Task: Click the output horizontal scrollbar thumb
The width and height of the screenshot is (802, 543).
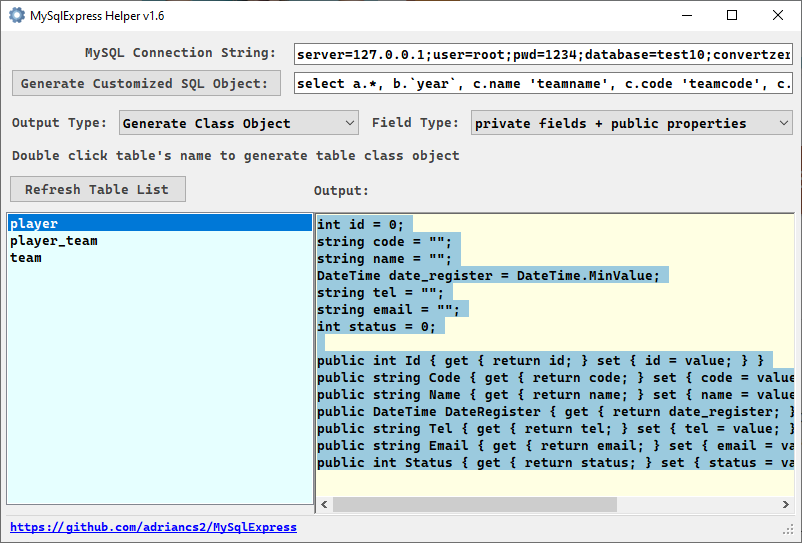Action: (x=475, y=505)
